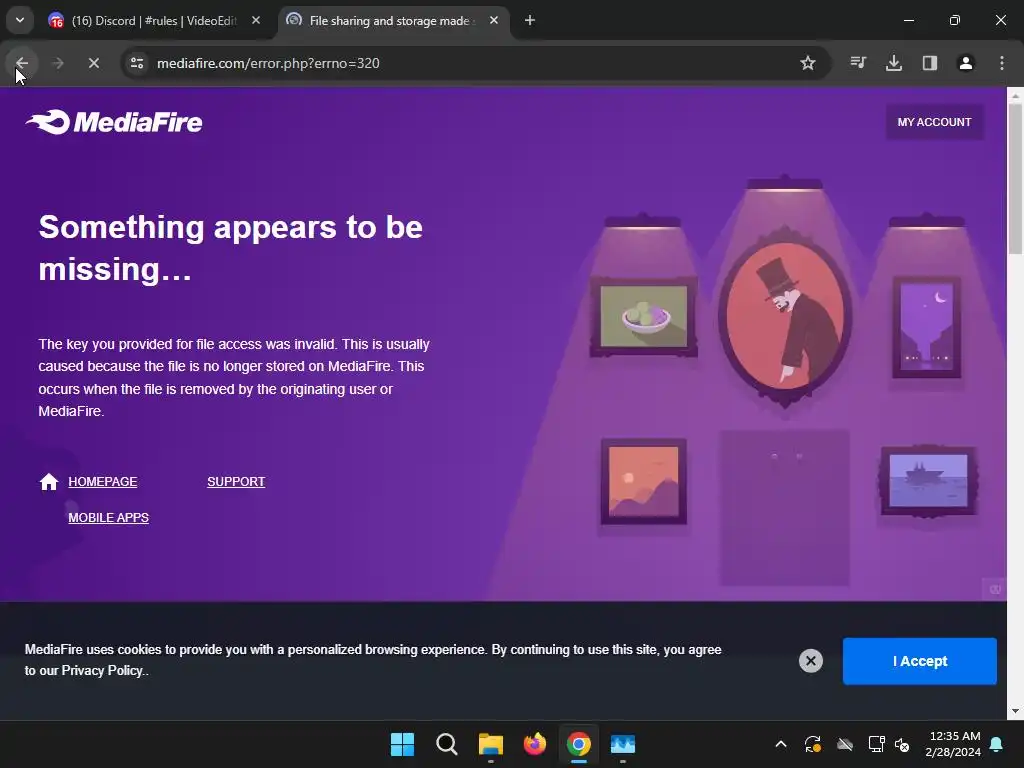Open notifications bell in taskbar
Viewport: 1024px width, 768px height.
coord(996,744)
